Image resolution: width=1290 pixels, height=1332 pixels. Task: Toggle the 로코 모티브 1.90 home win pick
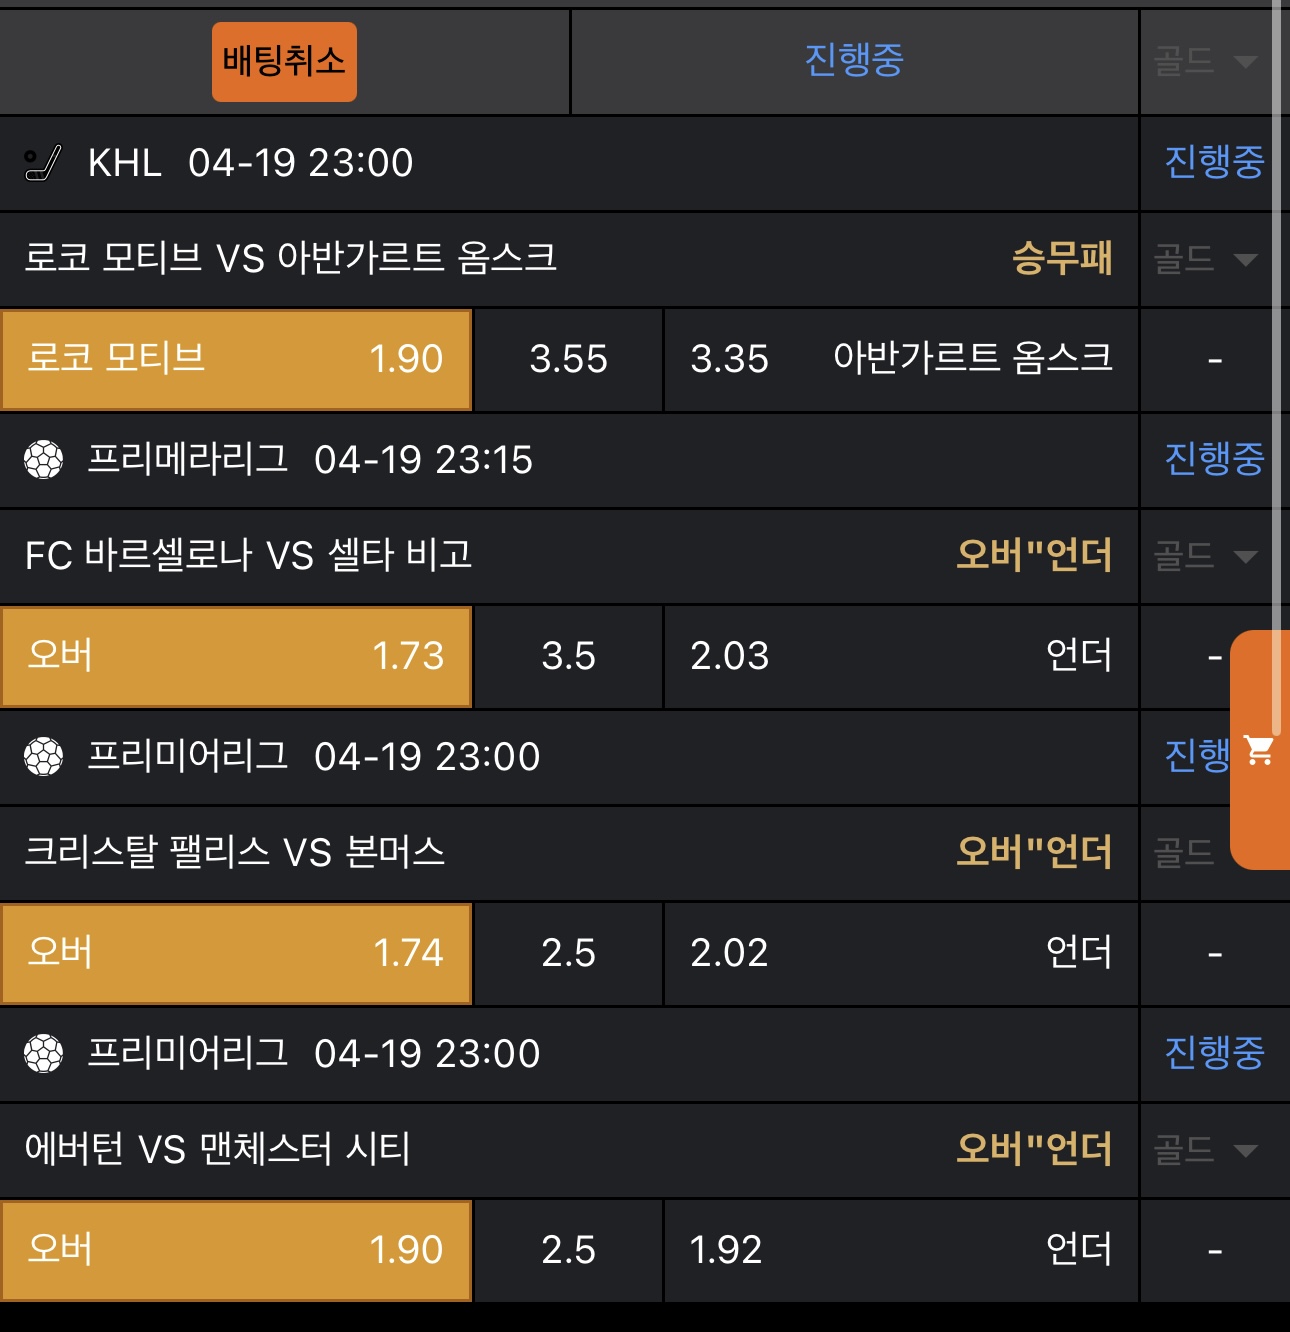pos(236,360)
